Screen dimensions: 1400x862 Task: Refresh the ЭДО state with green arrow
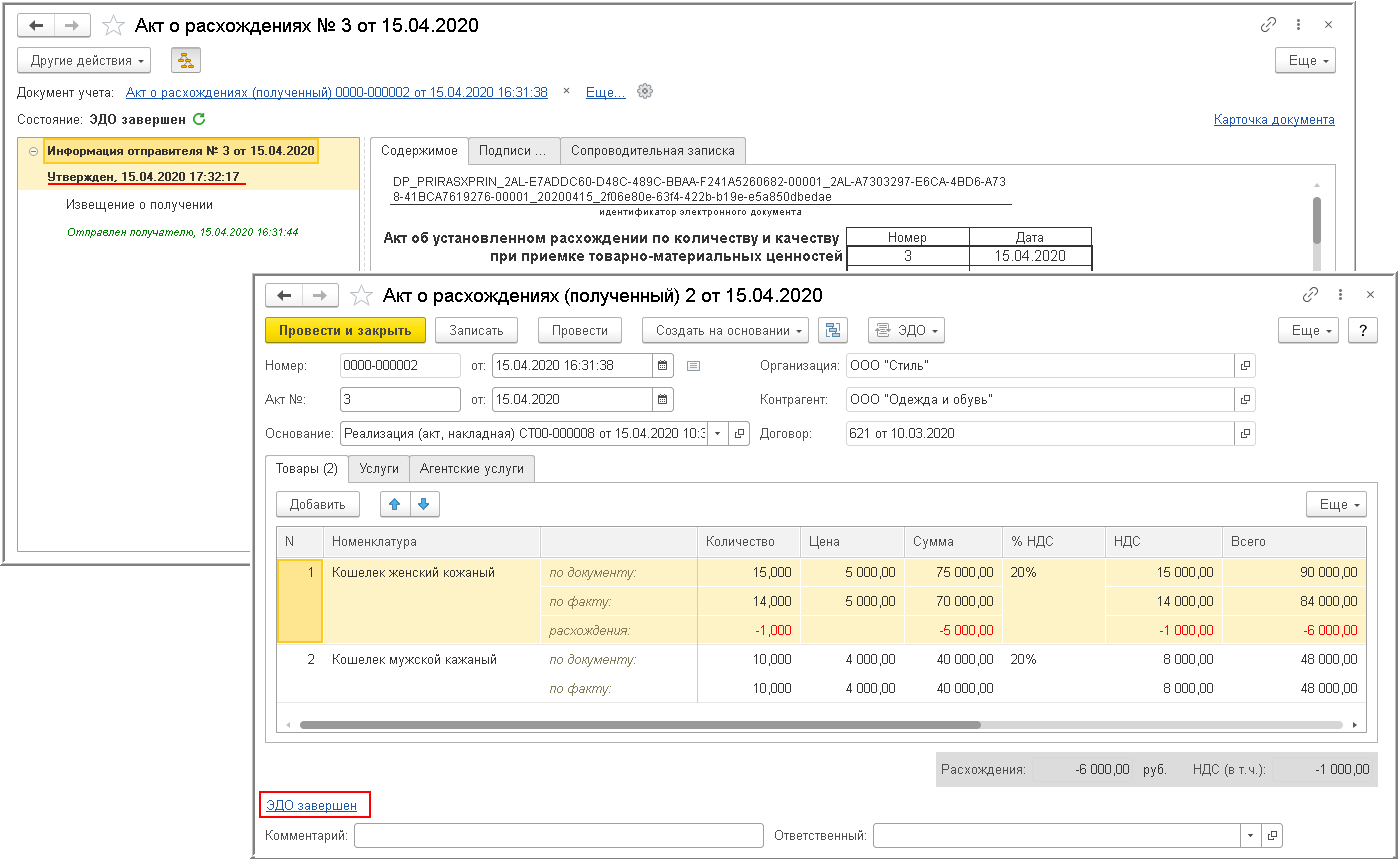coord(199,119)
